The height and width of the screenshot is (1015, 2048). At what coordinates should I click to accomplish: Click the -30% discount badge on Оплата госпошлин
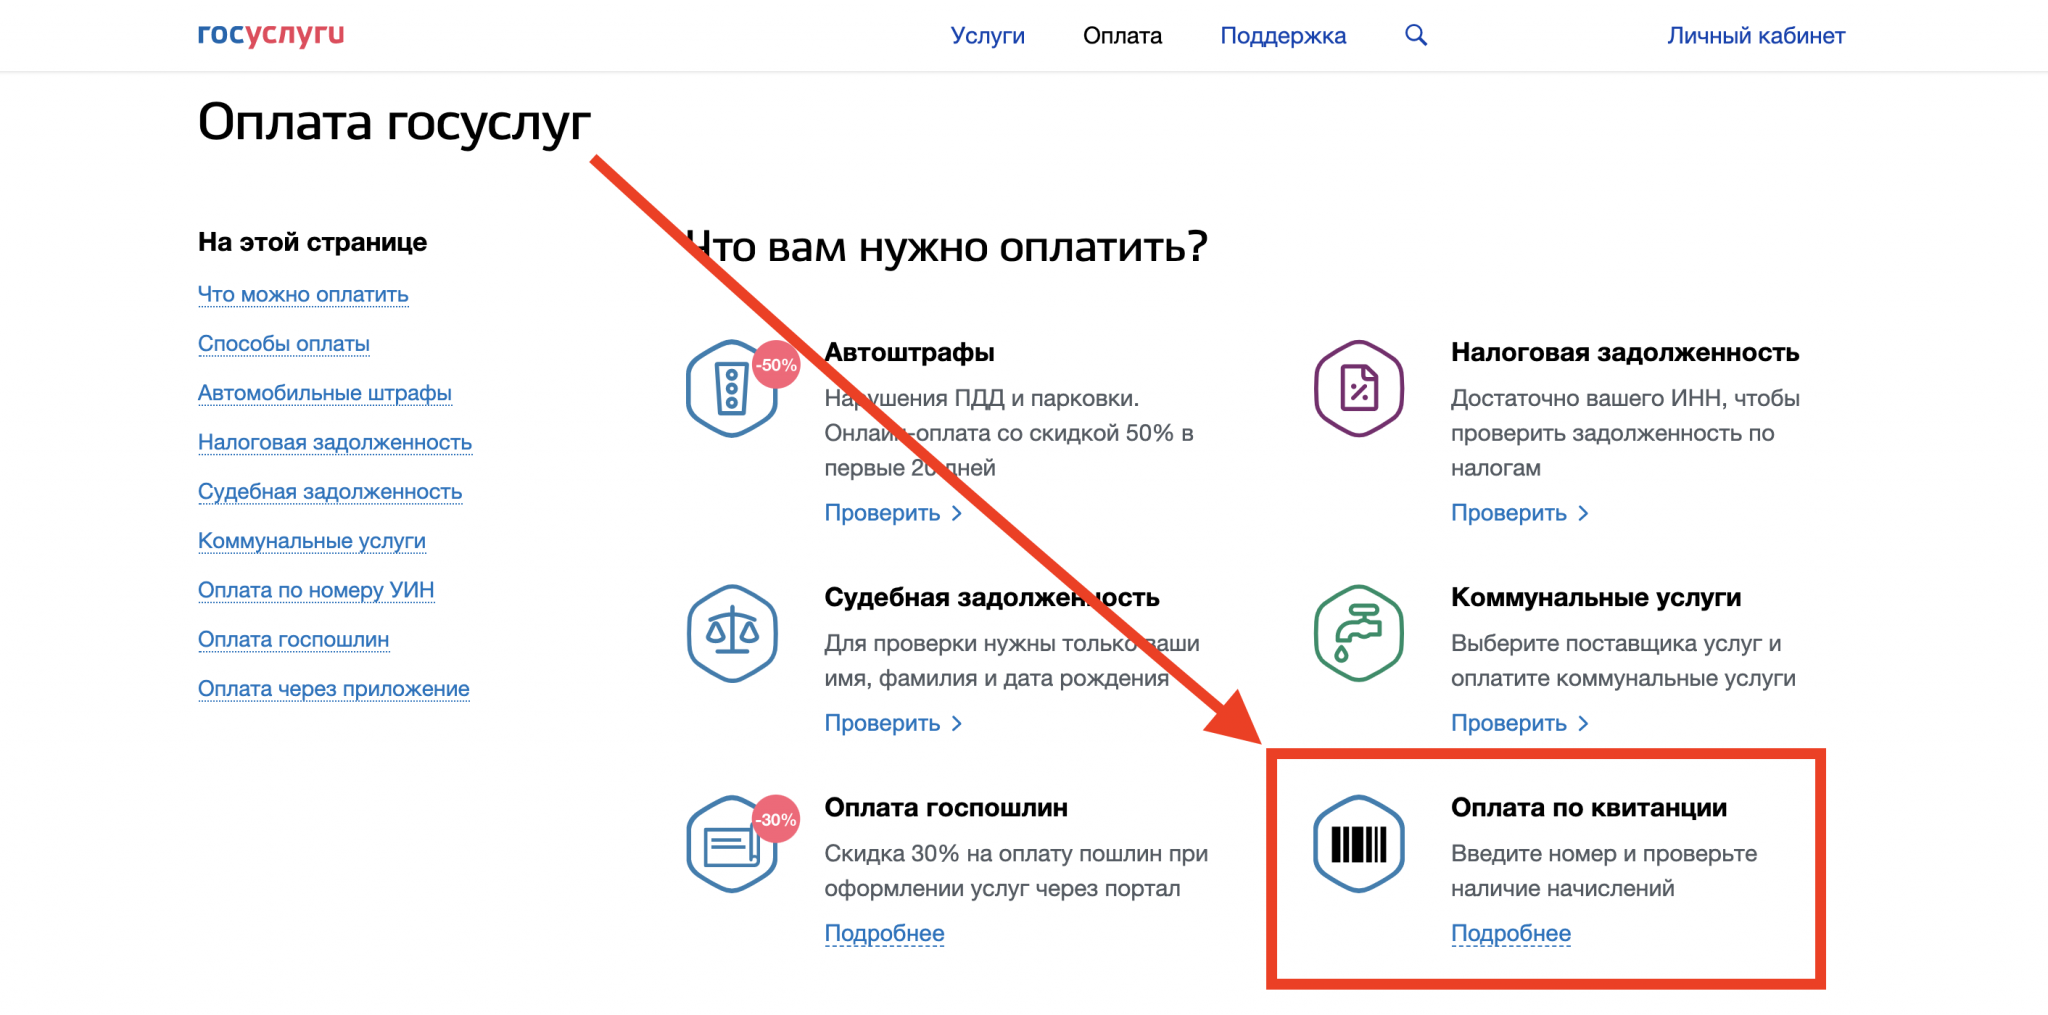776,820
